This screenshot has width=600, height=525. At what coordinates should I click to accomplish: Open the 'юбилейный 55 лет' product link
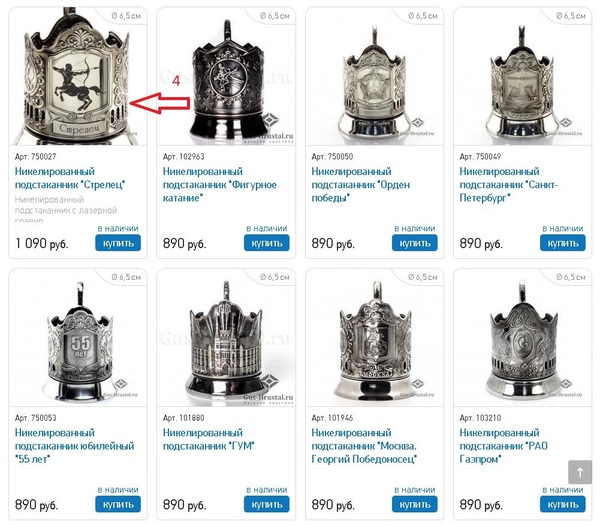tap(74, 446)
